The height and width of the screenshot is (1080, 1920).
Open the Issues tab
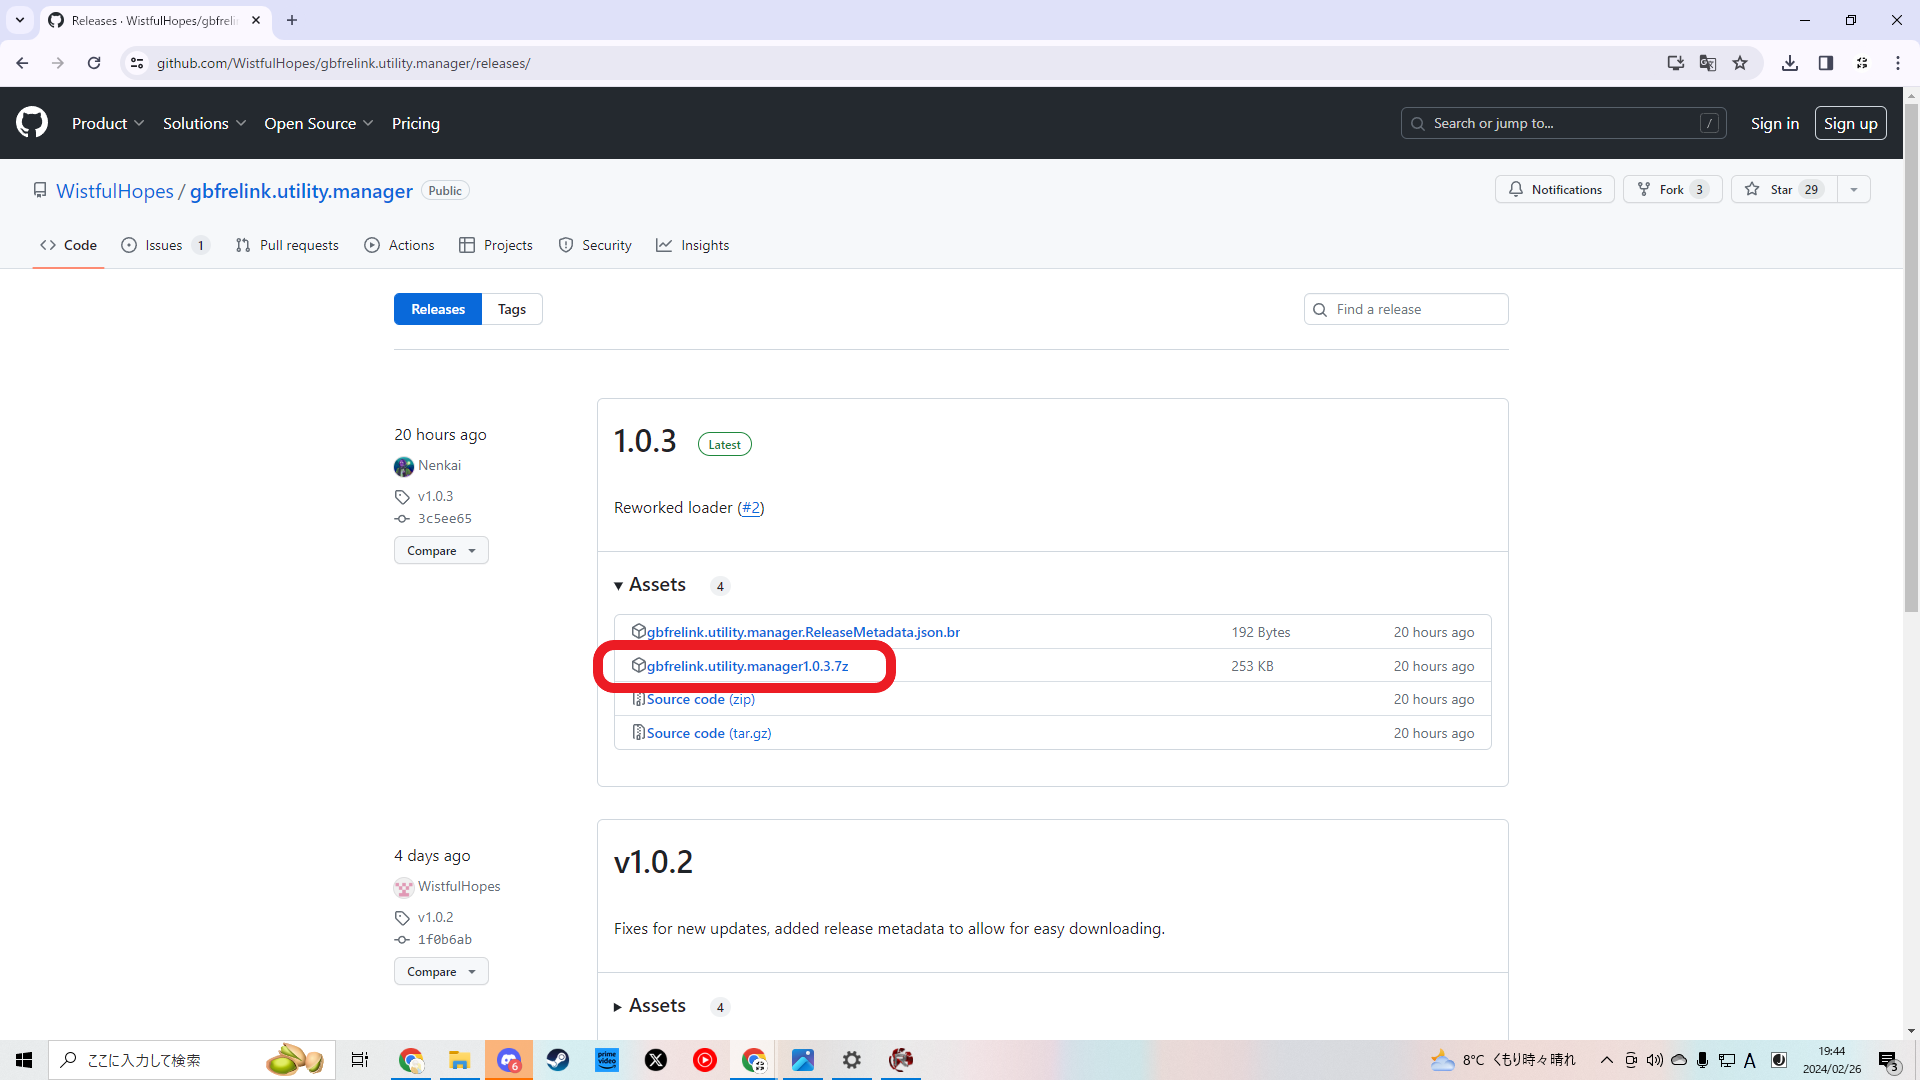point(164,245)
